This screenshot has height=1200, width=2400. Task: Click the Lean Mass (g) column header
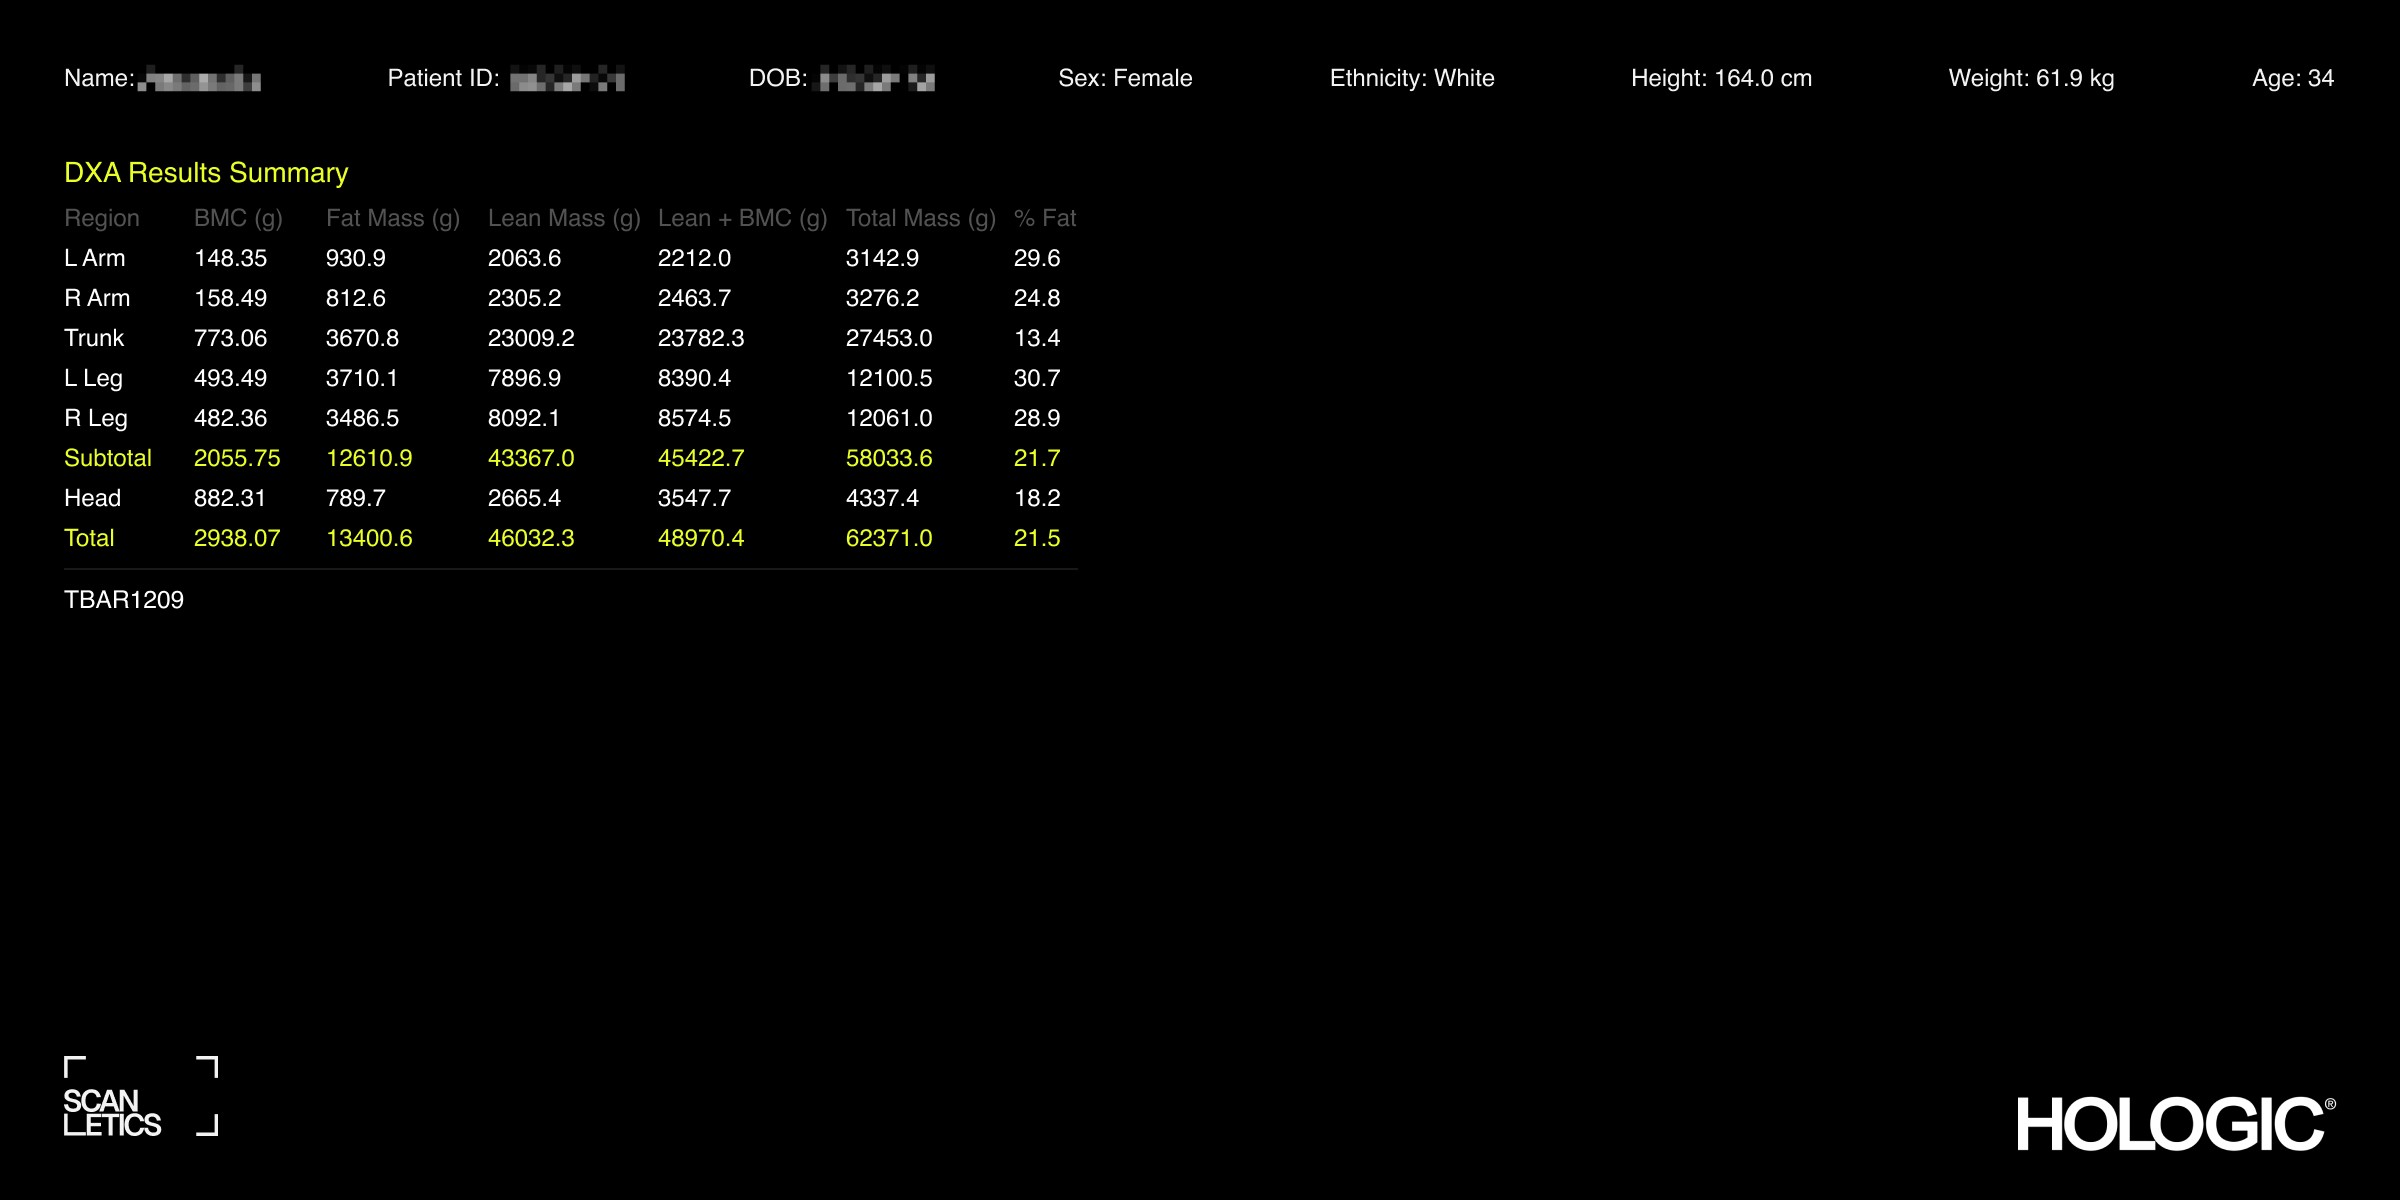point(563,218)
